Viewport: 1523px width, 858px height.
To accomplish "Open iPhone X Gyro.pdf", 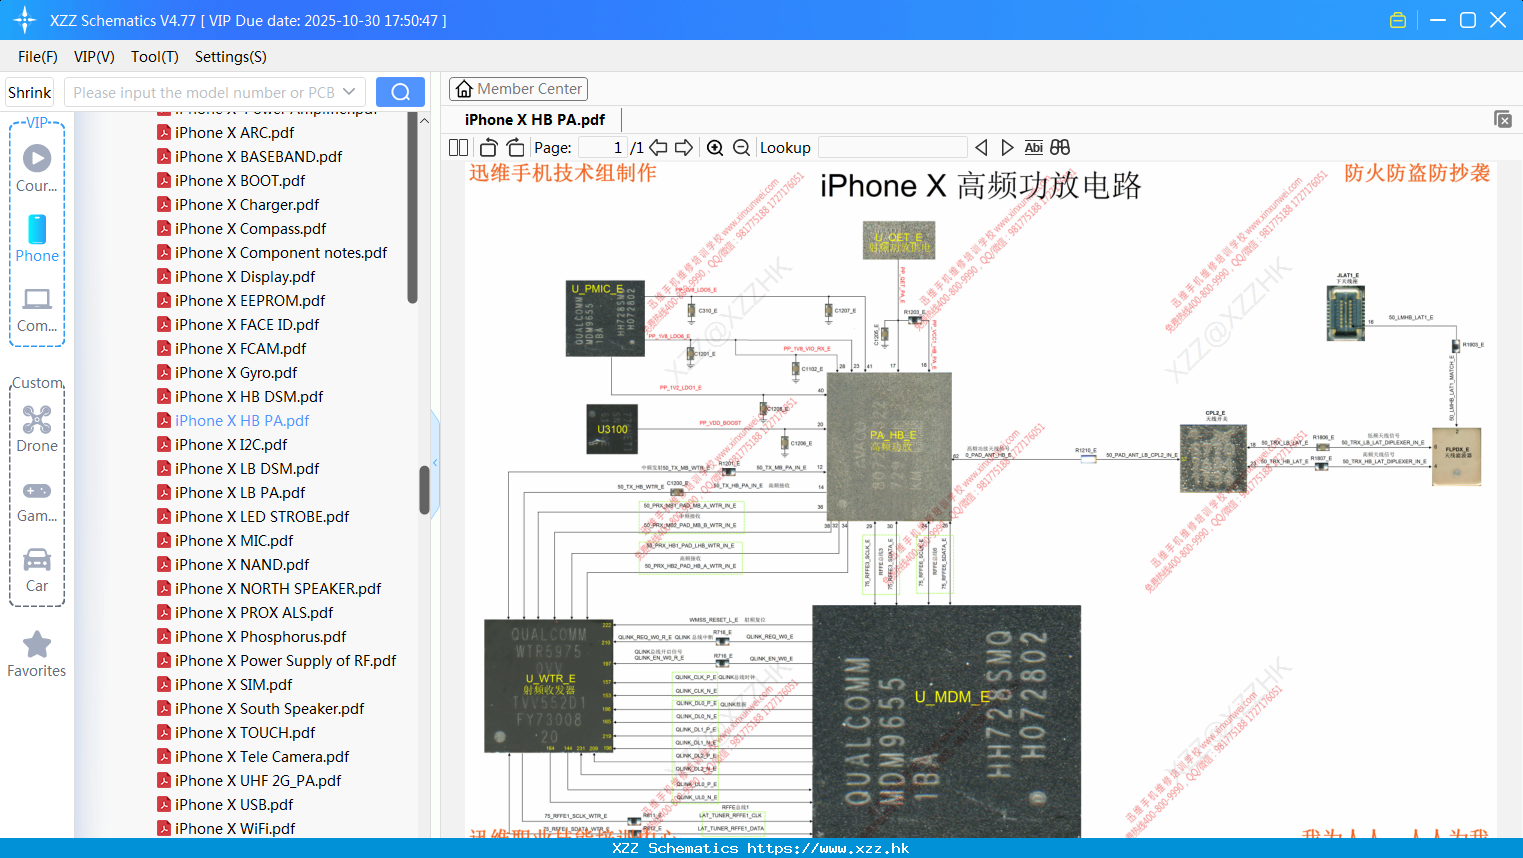I will (236, 372).
